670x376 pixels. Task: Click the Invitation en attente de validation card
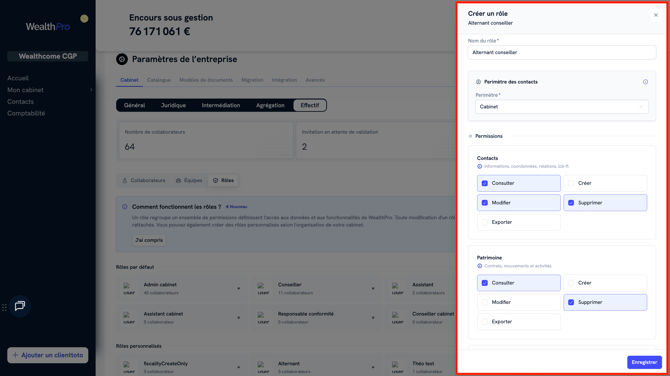click(376, 141)
